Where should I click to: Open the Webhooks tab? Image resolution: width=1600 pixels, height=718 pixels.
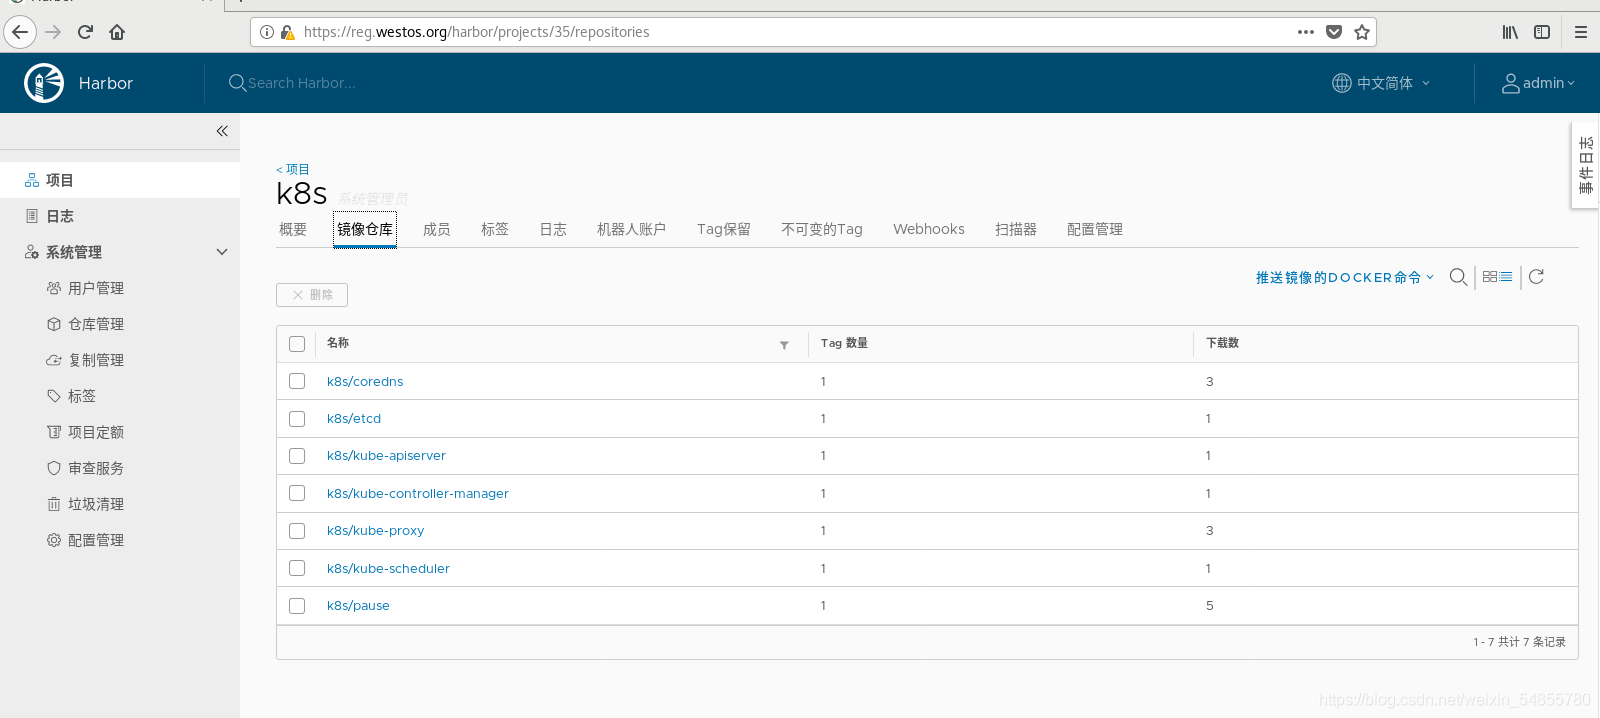point(929,229)
